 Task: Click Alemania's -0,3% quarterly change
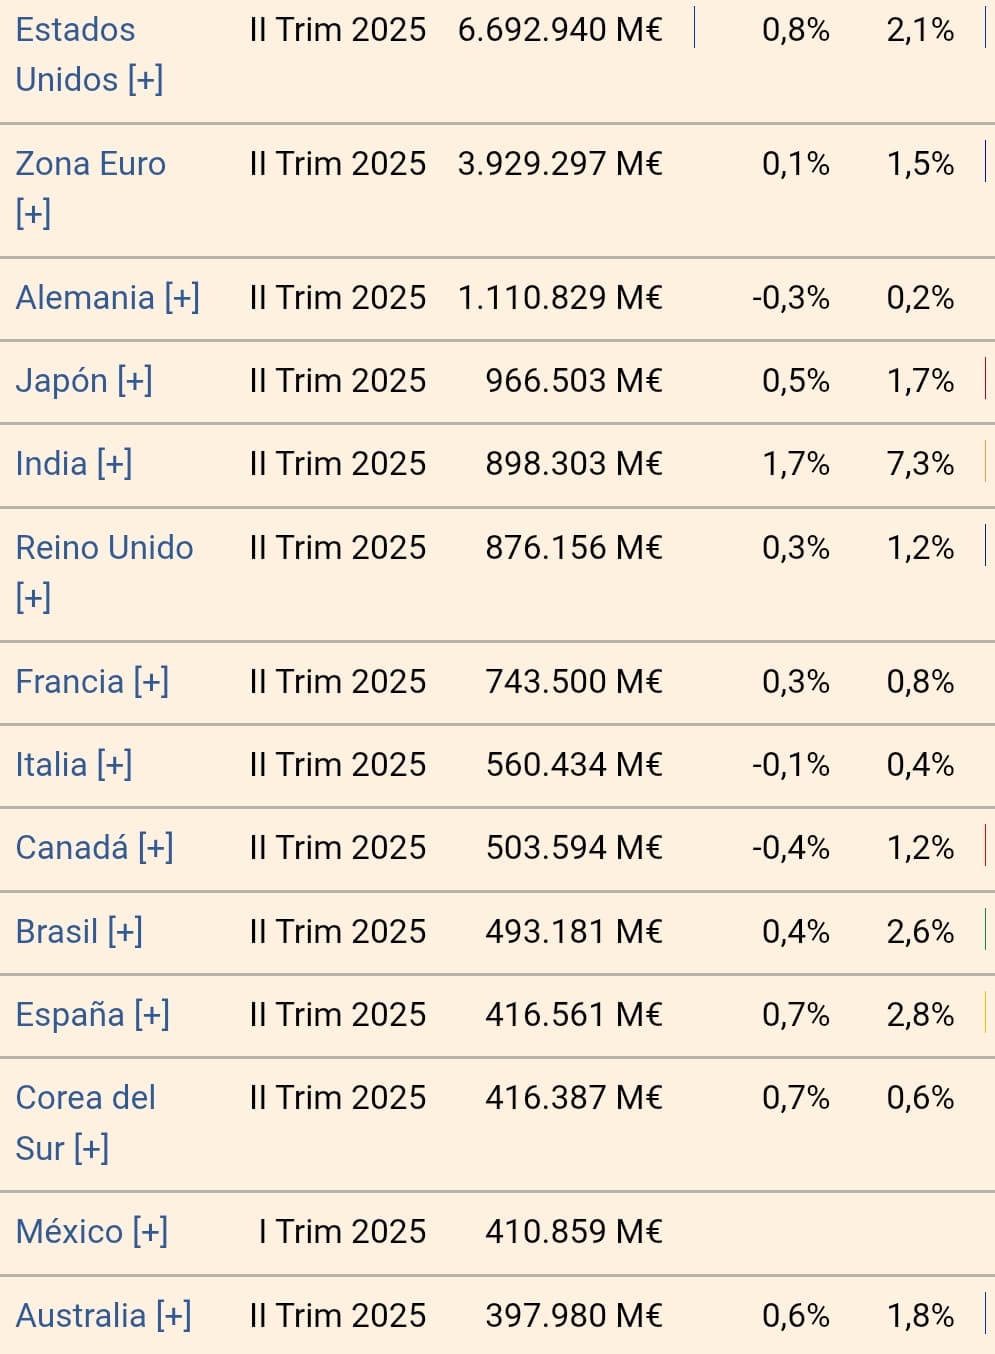pyautogui.click(x=791, y=298)
